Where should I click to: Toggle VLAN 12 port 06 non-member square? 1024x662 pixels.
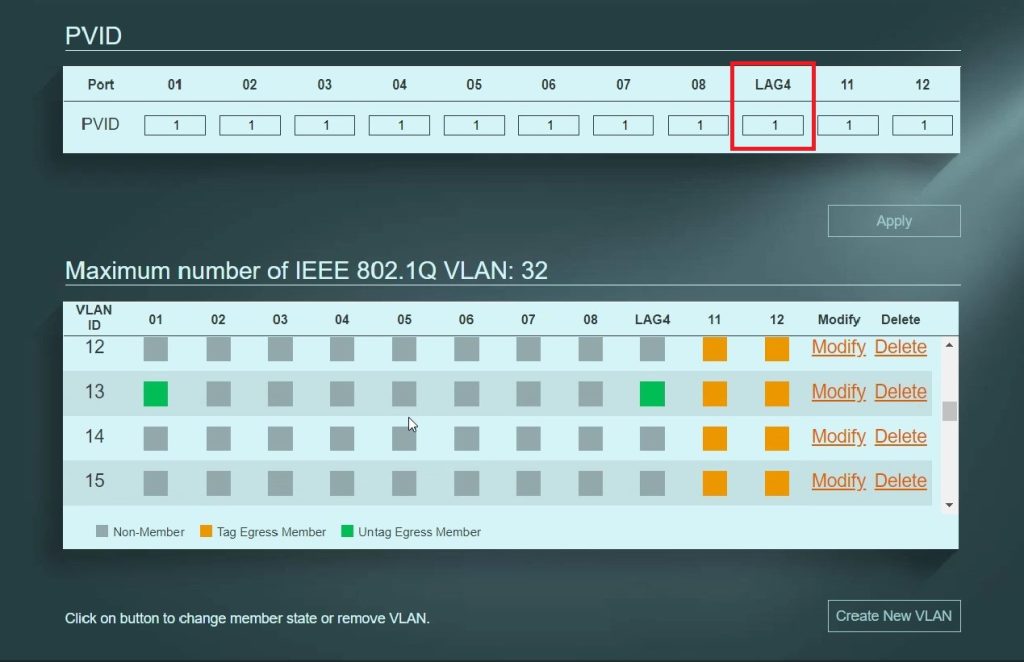(466, 349)
